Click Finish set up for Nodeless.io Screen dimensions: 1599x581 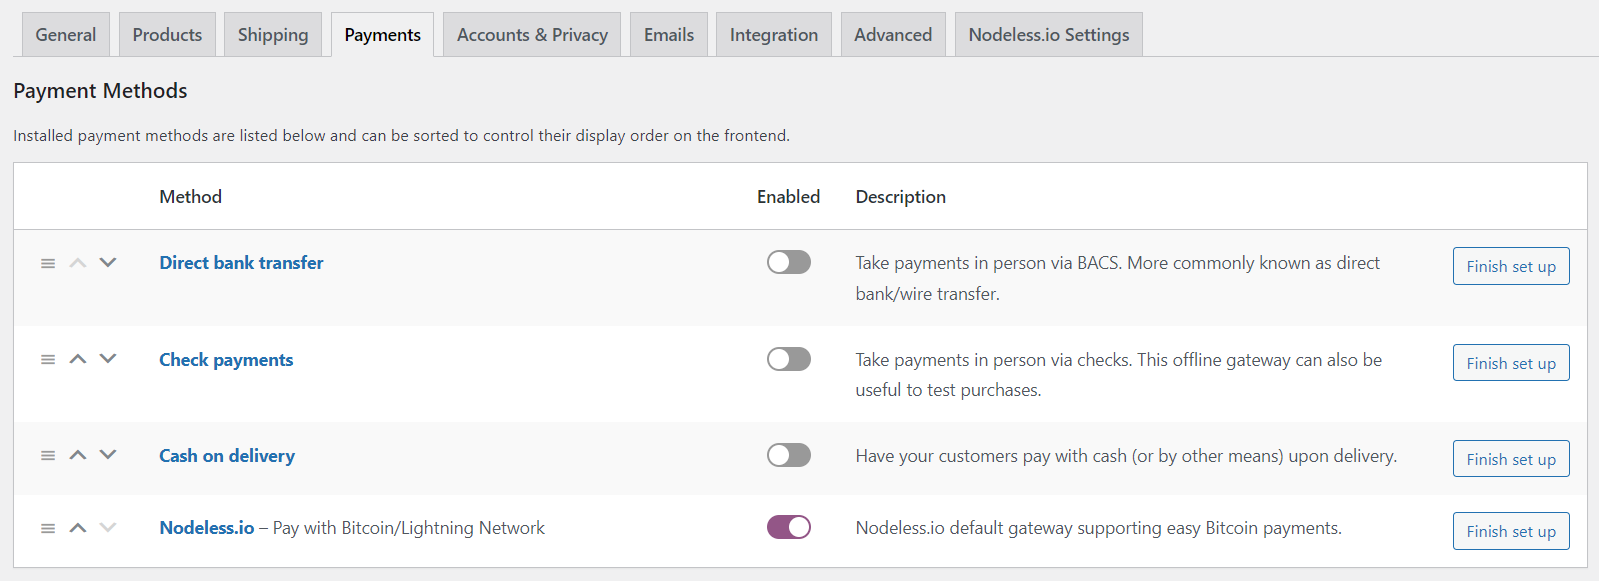click(1510, 531)
